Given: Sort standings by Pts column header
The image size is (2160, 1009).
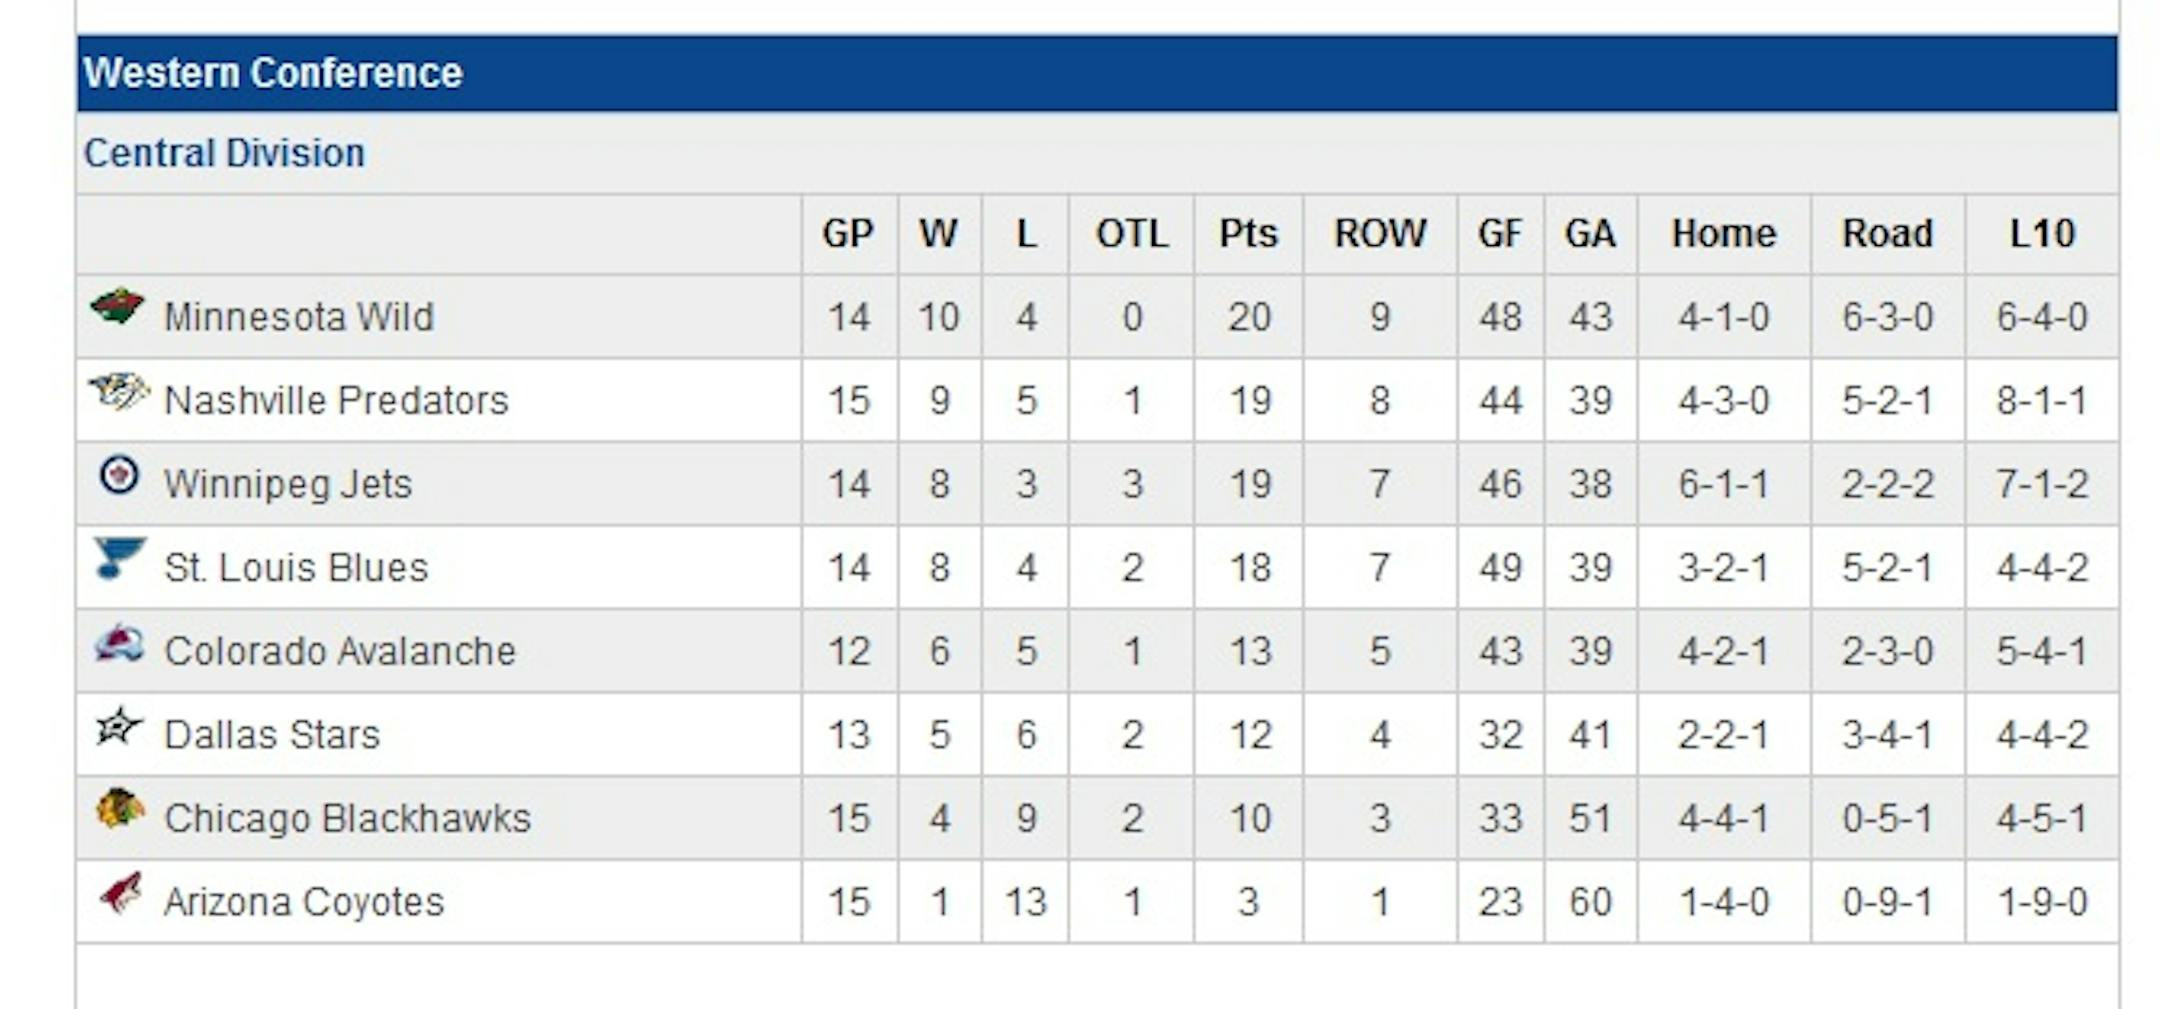Looking at the screenshot, I should click(1248, 234).
